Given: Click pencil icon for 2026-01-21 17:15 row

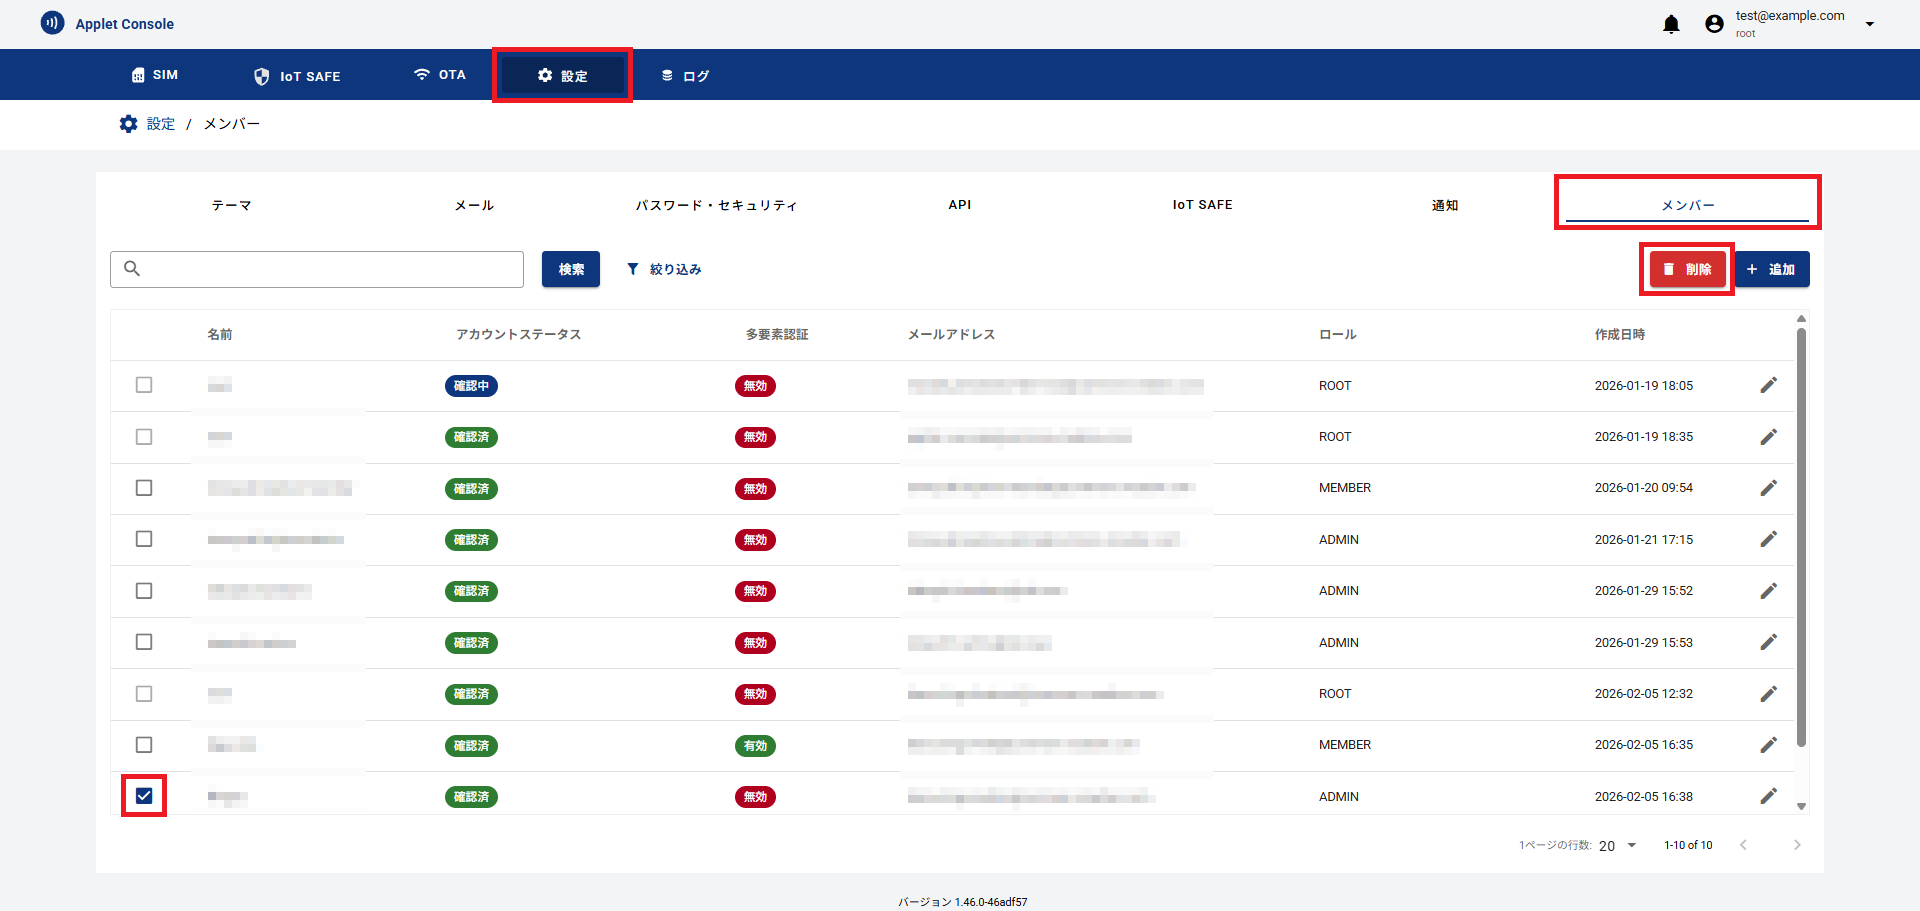Looking at the screenshot, I should 1768,540.
